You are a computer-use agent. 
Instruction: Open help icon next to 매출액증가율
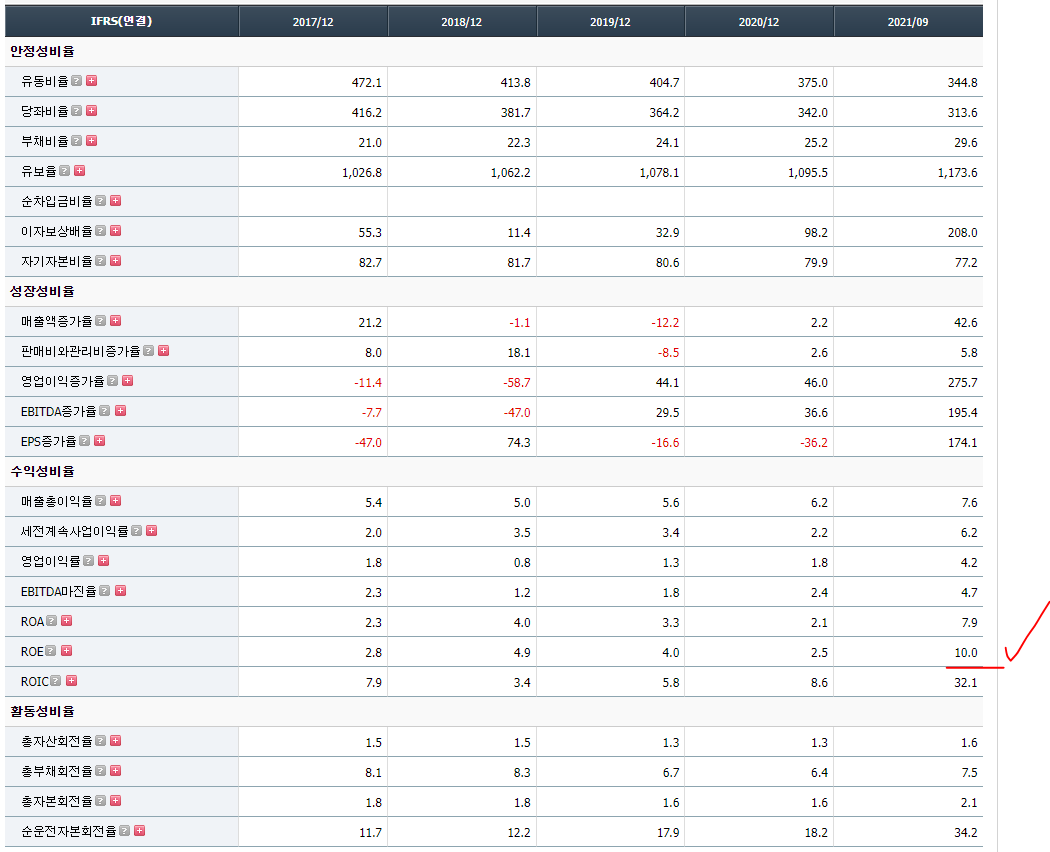tap(100, 321)
